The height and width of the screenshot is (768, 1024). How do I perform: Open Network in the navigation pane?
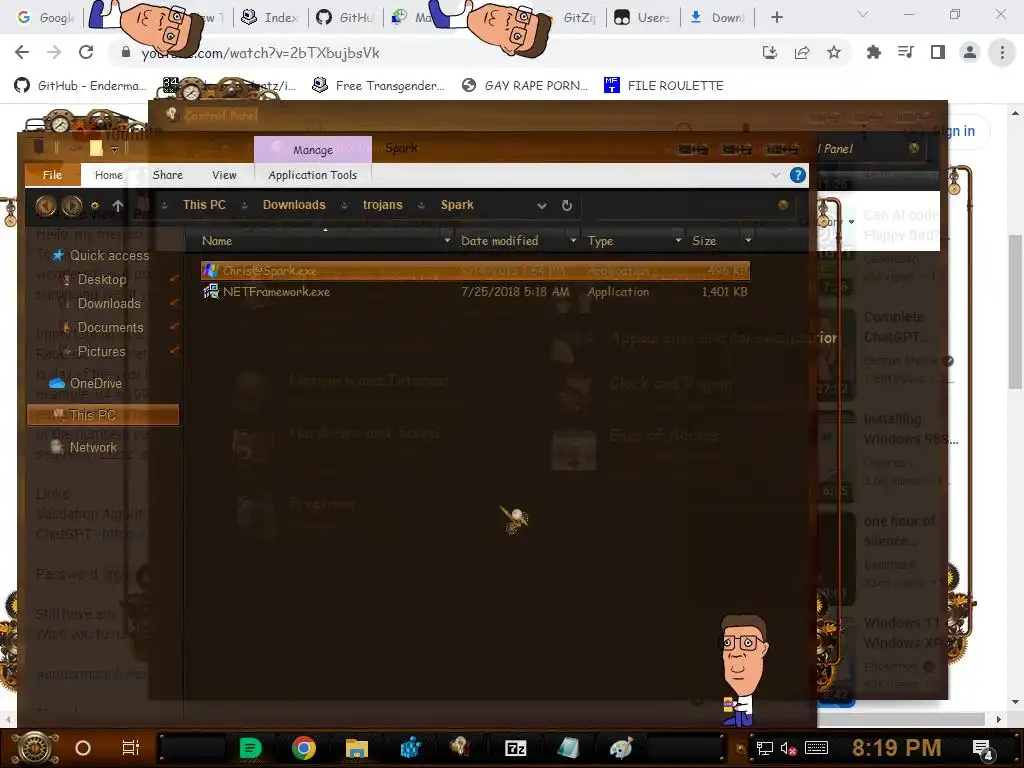click(85, 447)
